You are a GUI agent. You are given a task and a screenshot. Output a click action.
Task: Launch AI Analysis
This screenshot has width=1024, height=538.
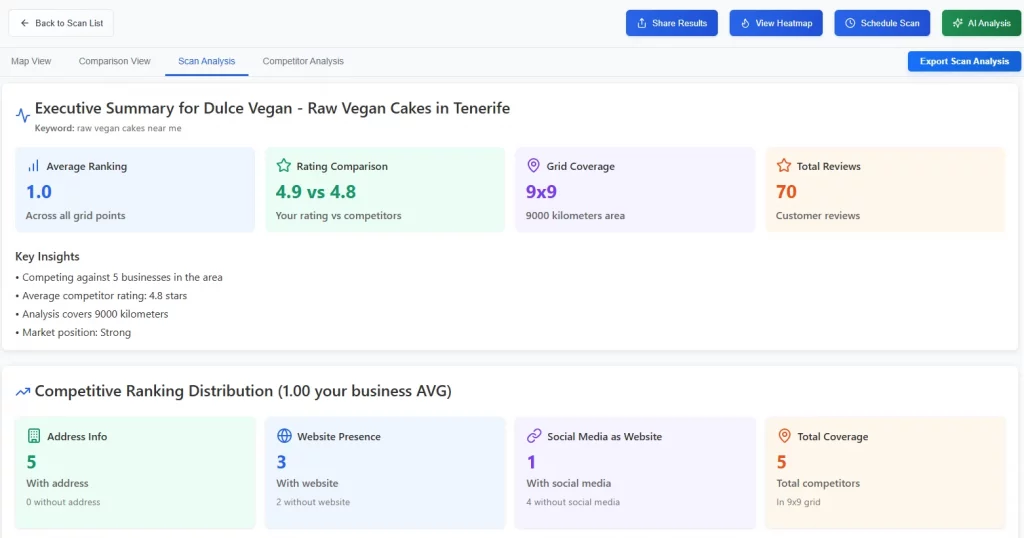click(981, 23)
